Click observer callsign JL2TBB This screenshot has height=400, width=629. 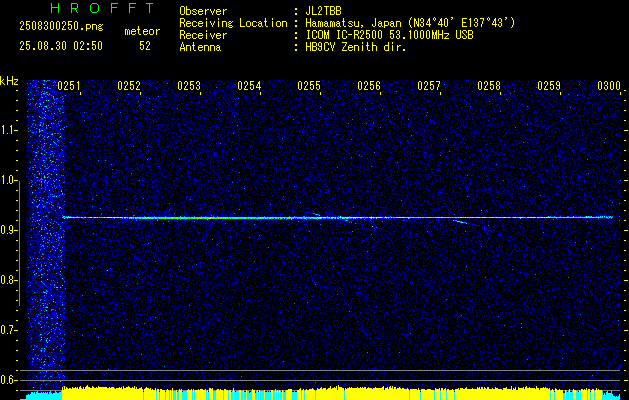pyautogui.click(x=323, y=11)
